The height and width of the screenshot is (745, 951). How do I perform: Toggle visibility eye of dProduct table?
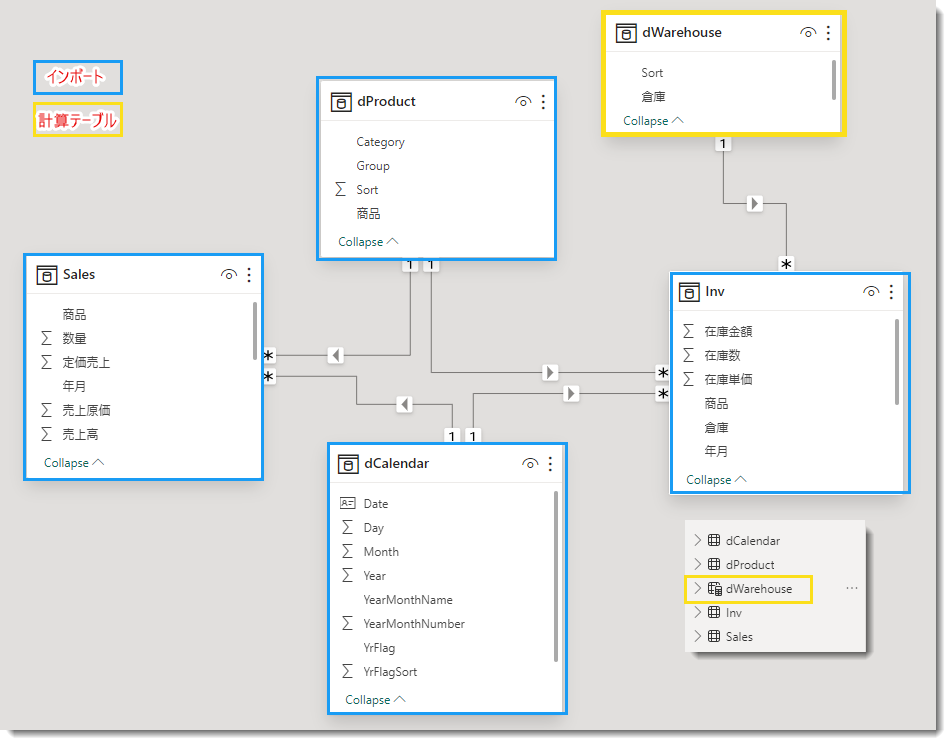[x=523, y=102]
